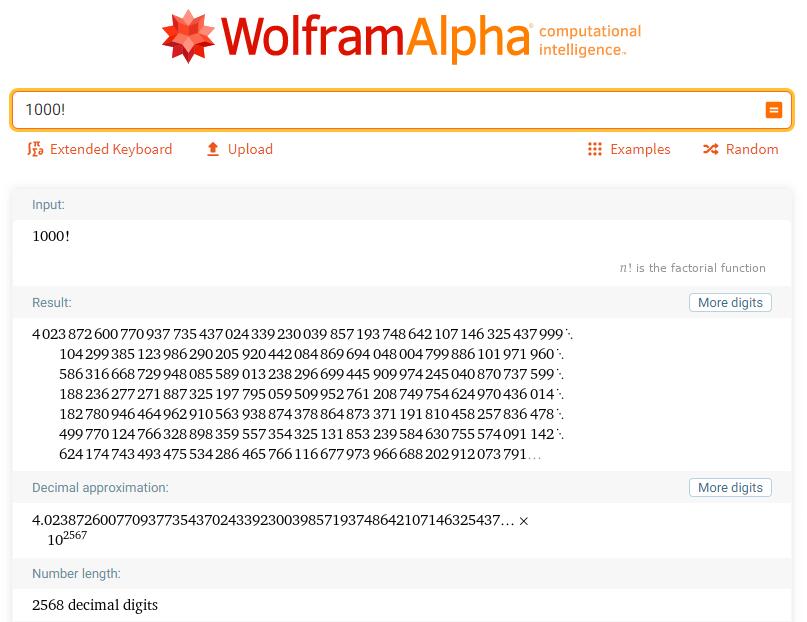Click the Upload arrow icon

213,149
